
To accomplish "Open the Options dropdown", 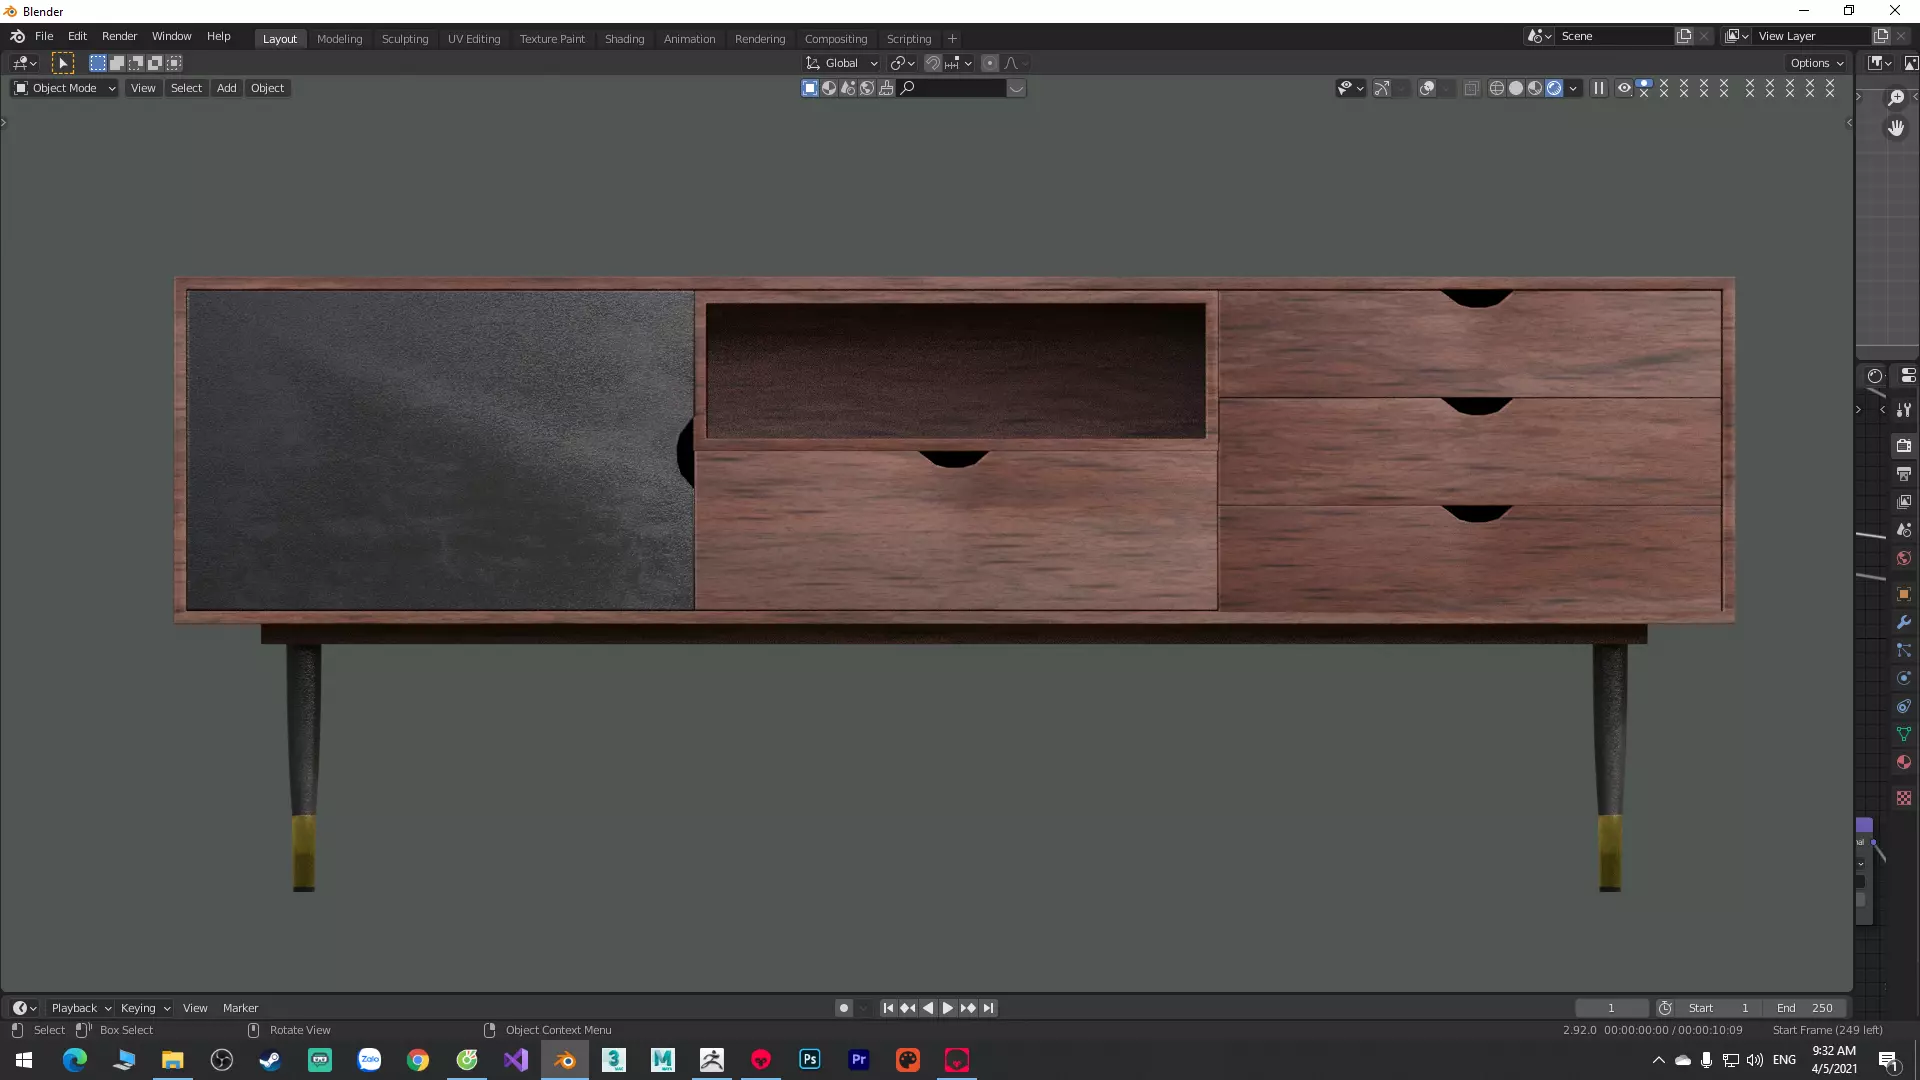I will (1816, 63).
